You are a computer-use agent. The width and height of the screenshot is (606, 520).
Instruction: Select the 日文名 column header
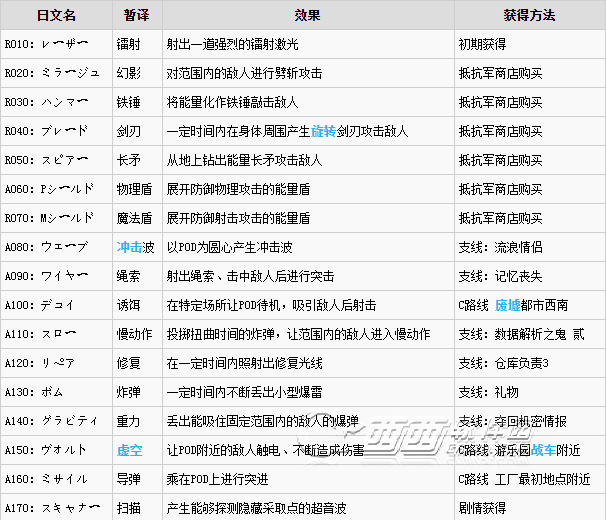(x=56, y=15)
